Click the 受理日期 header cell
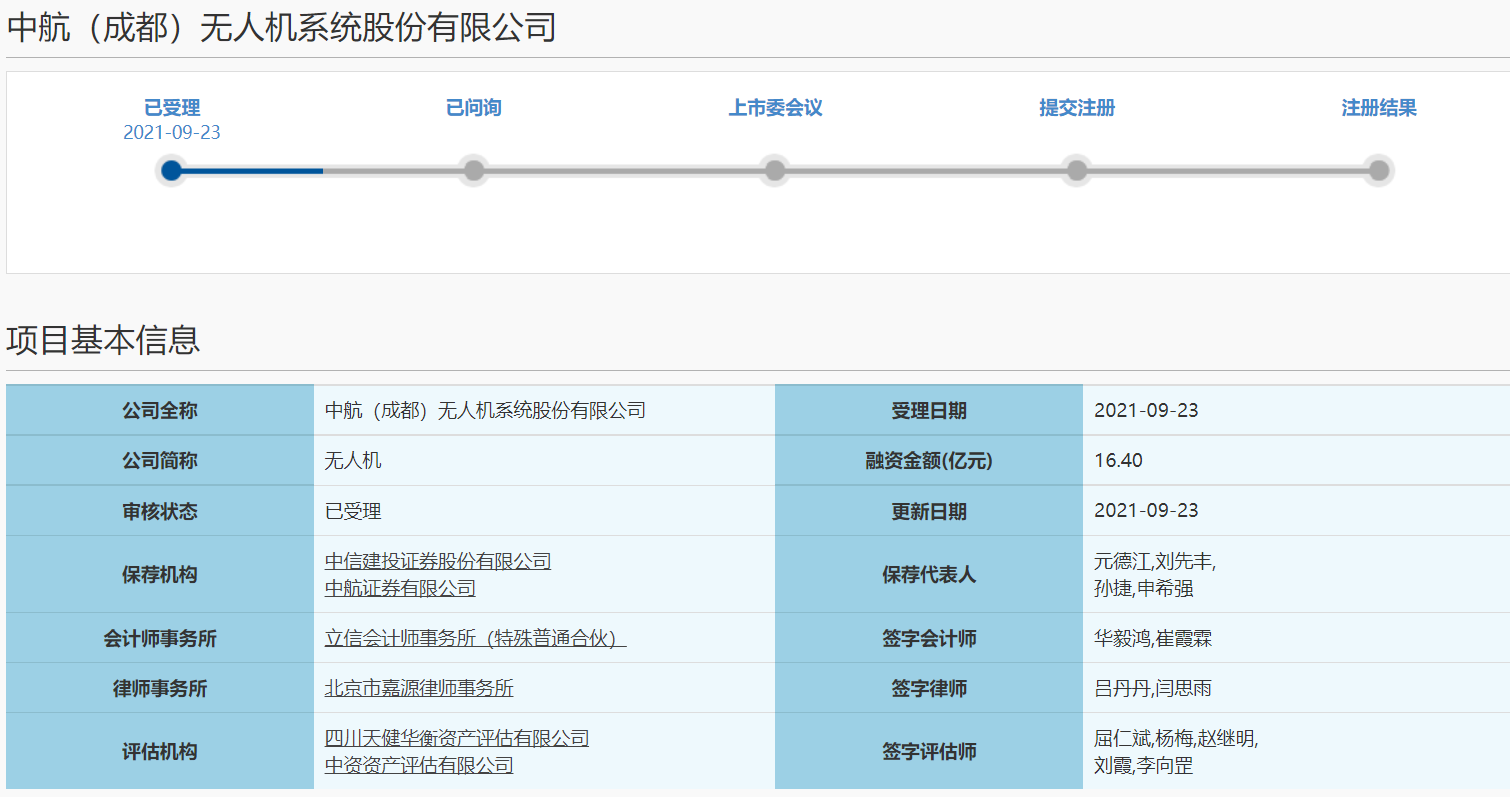Viewport: 1510px width, 797px height. point(929,410)
